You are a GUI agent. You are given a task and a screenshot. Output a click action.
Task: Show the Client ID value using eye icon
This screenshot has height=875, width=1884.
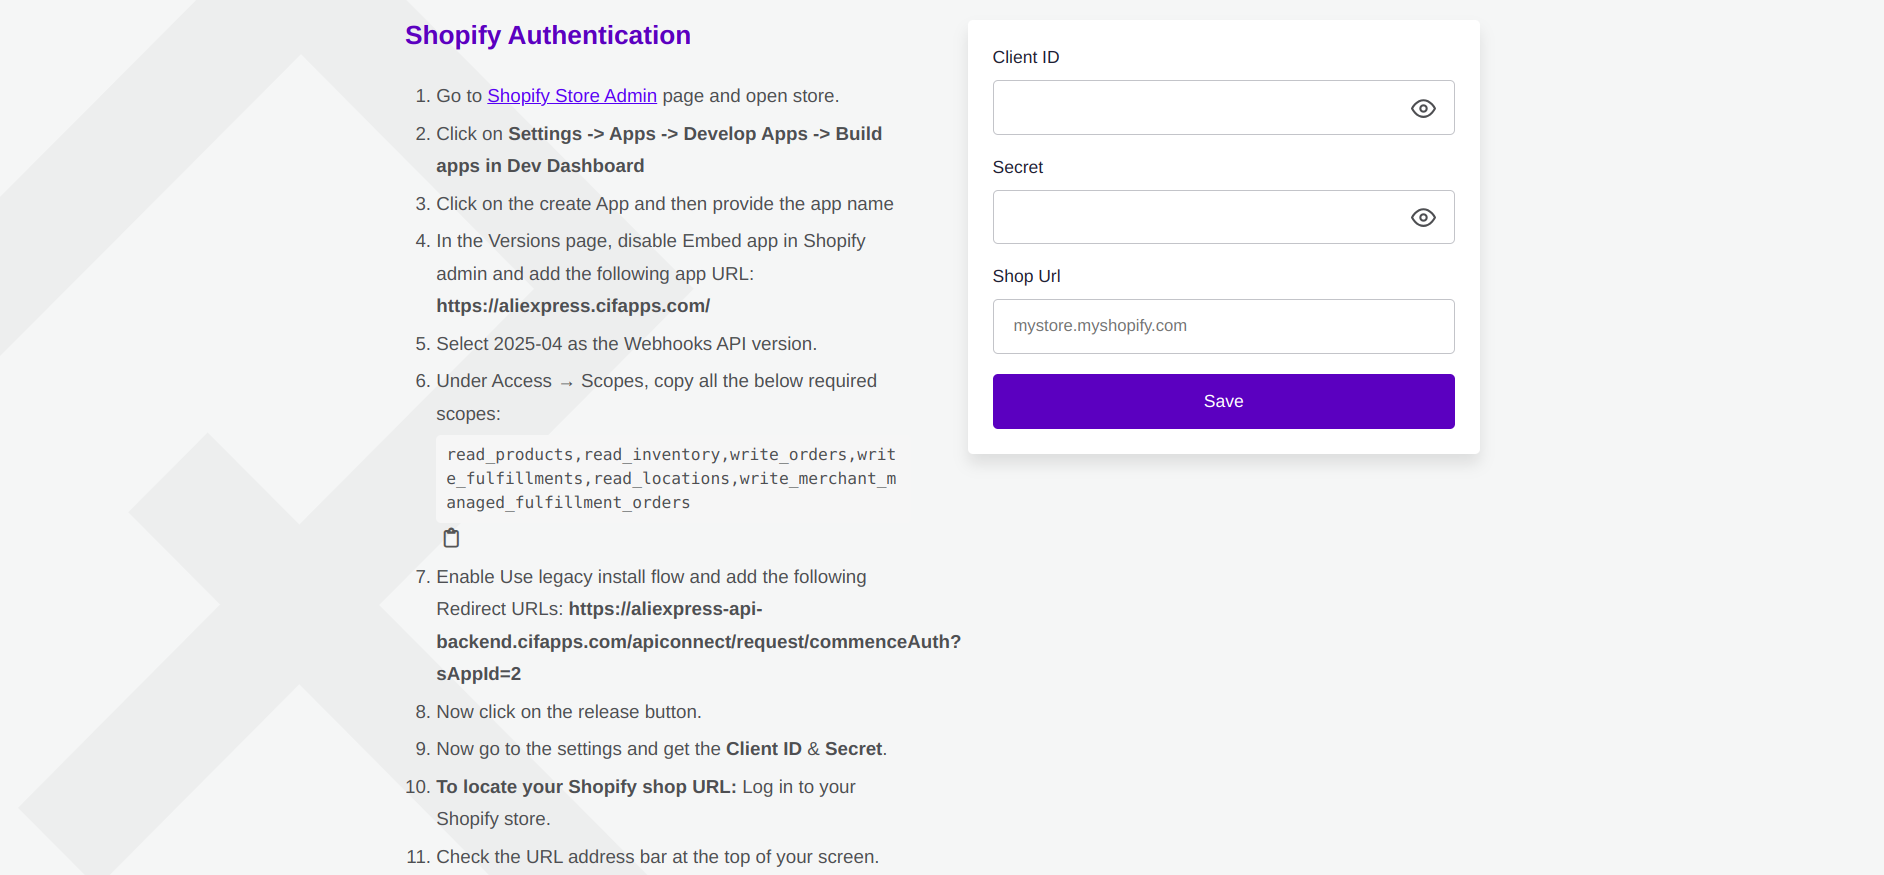pos(1422,108)
